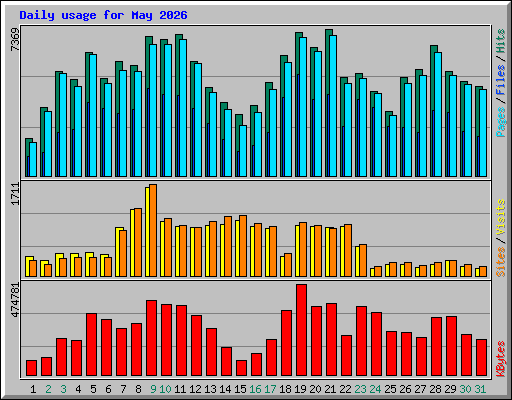
Task: Click the Sites legend label
Action: pyautogui.click(x=501, y=262)
